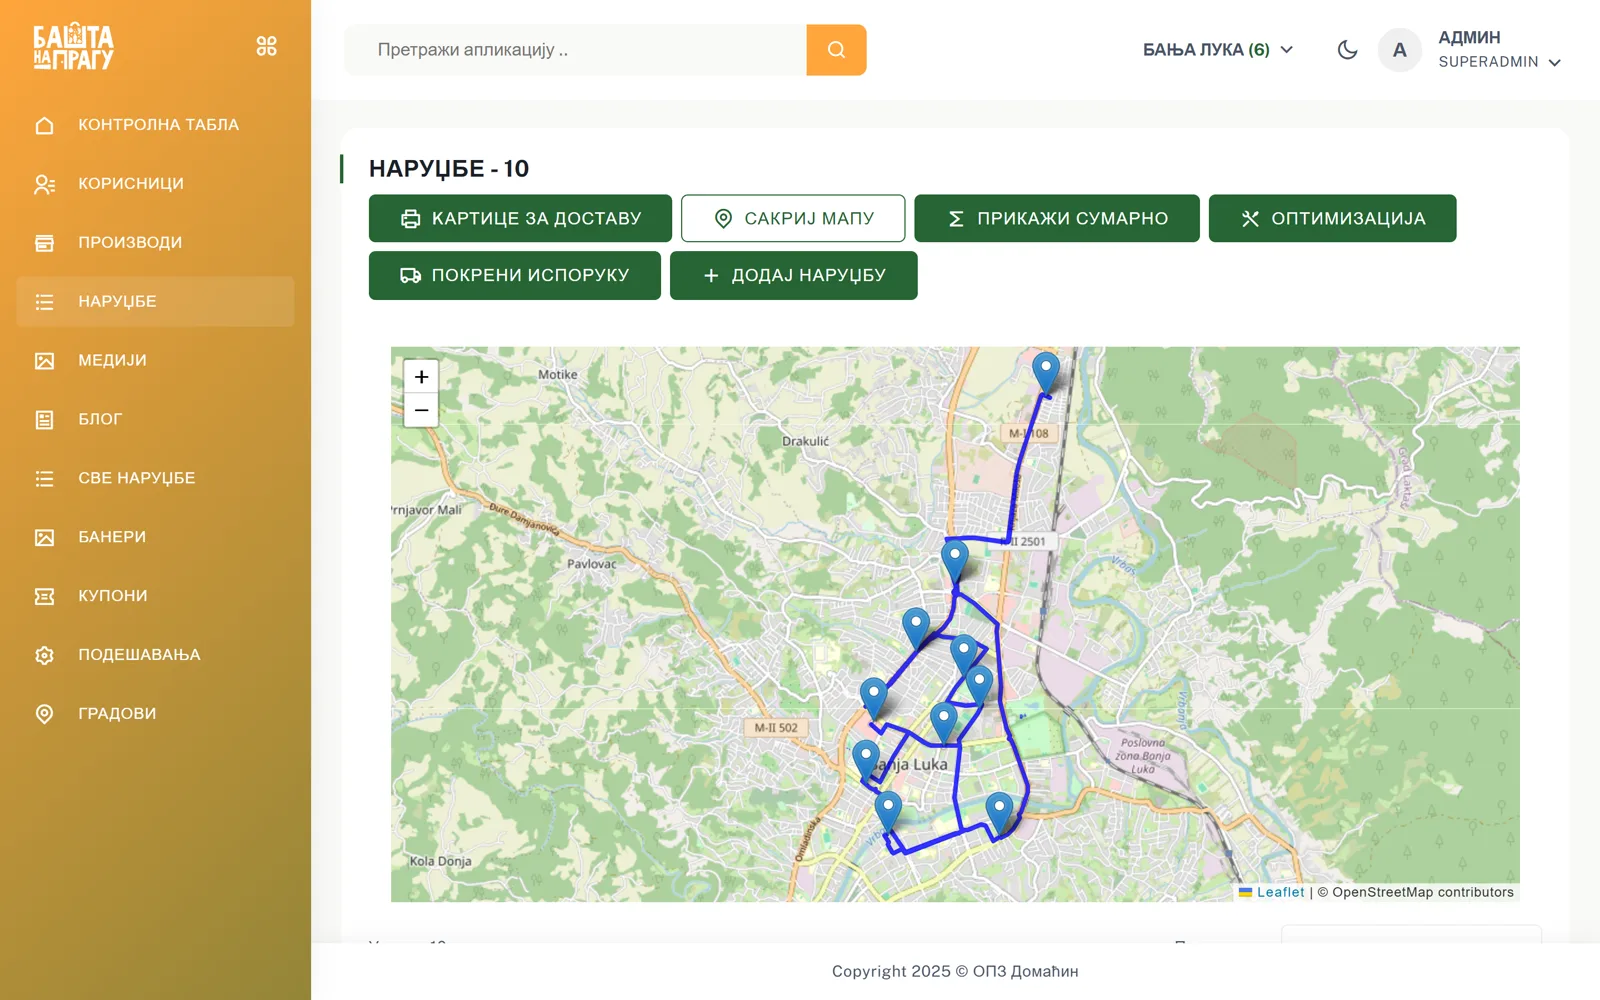Click Прикажи сумарно button
Image resolution: width=1600 pixels, height=1000 pixels.
[x=1057, y=218]
